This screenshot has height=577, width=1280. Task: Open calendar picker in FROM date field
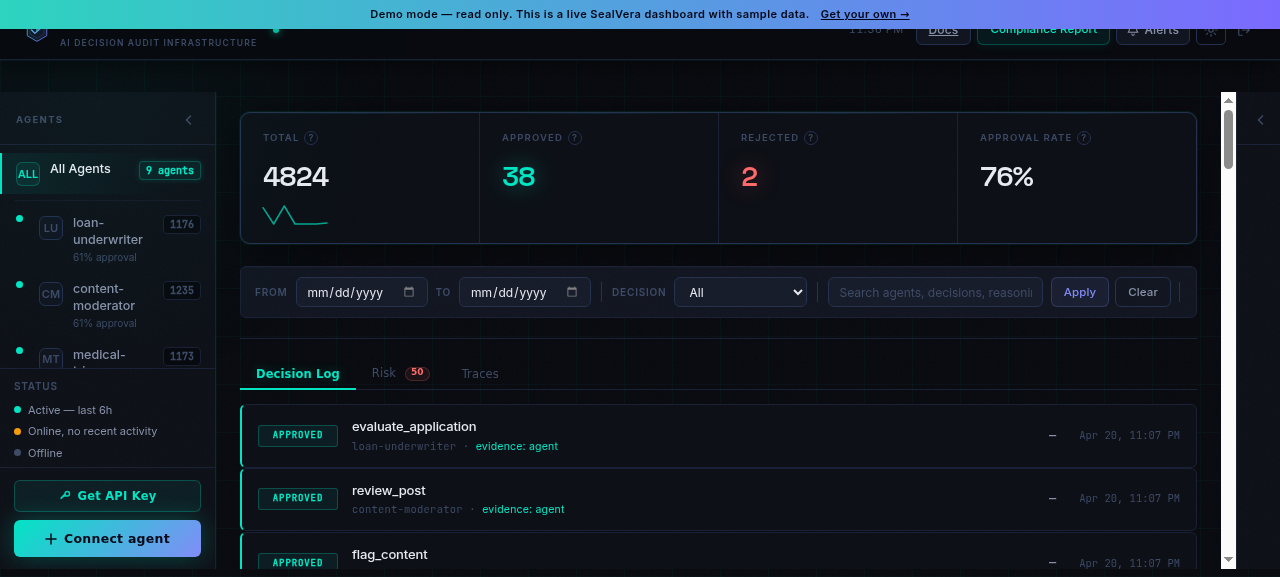(409, 292)
